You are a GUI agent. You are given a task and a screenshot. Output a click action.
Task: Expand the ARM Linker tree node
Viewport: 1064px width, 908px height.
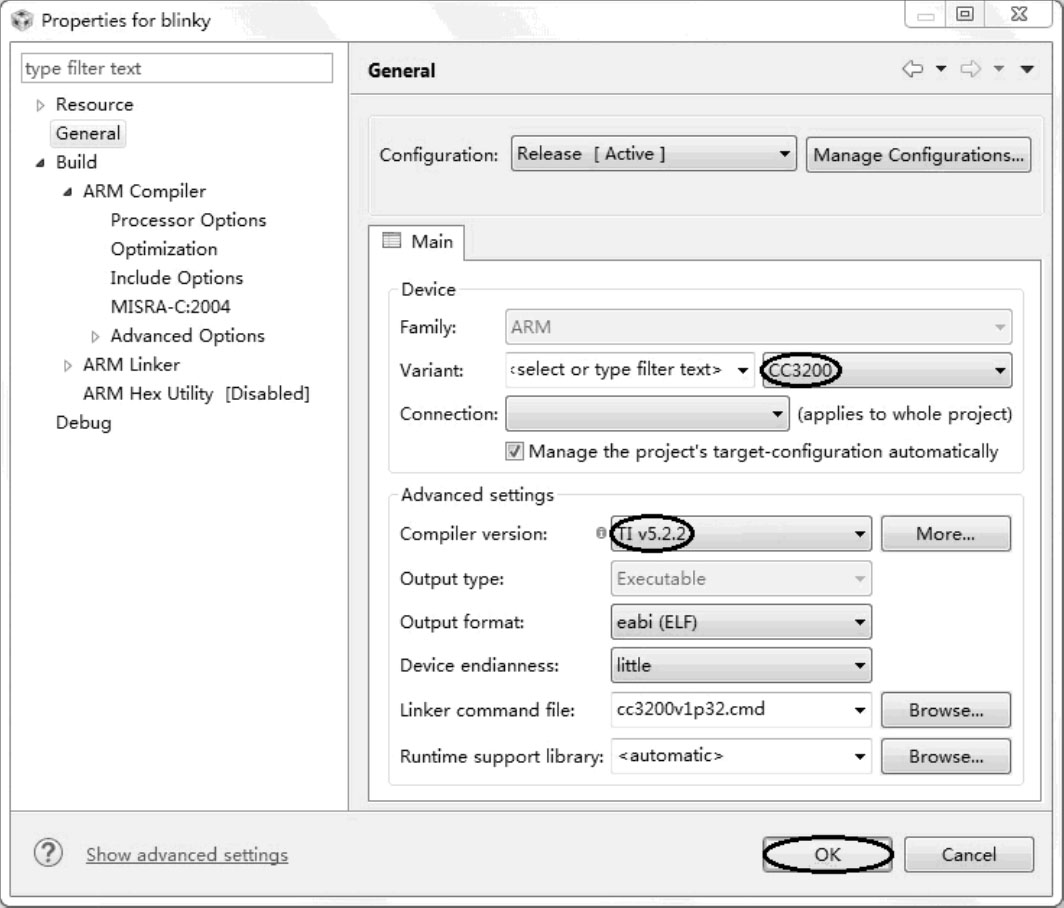(69, 365)
